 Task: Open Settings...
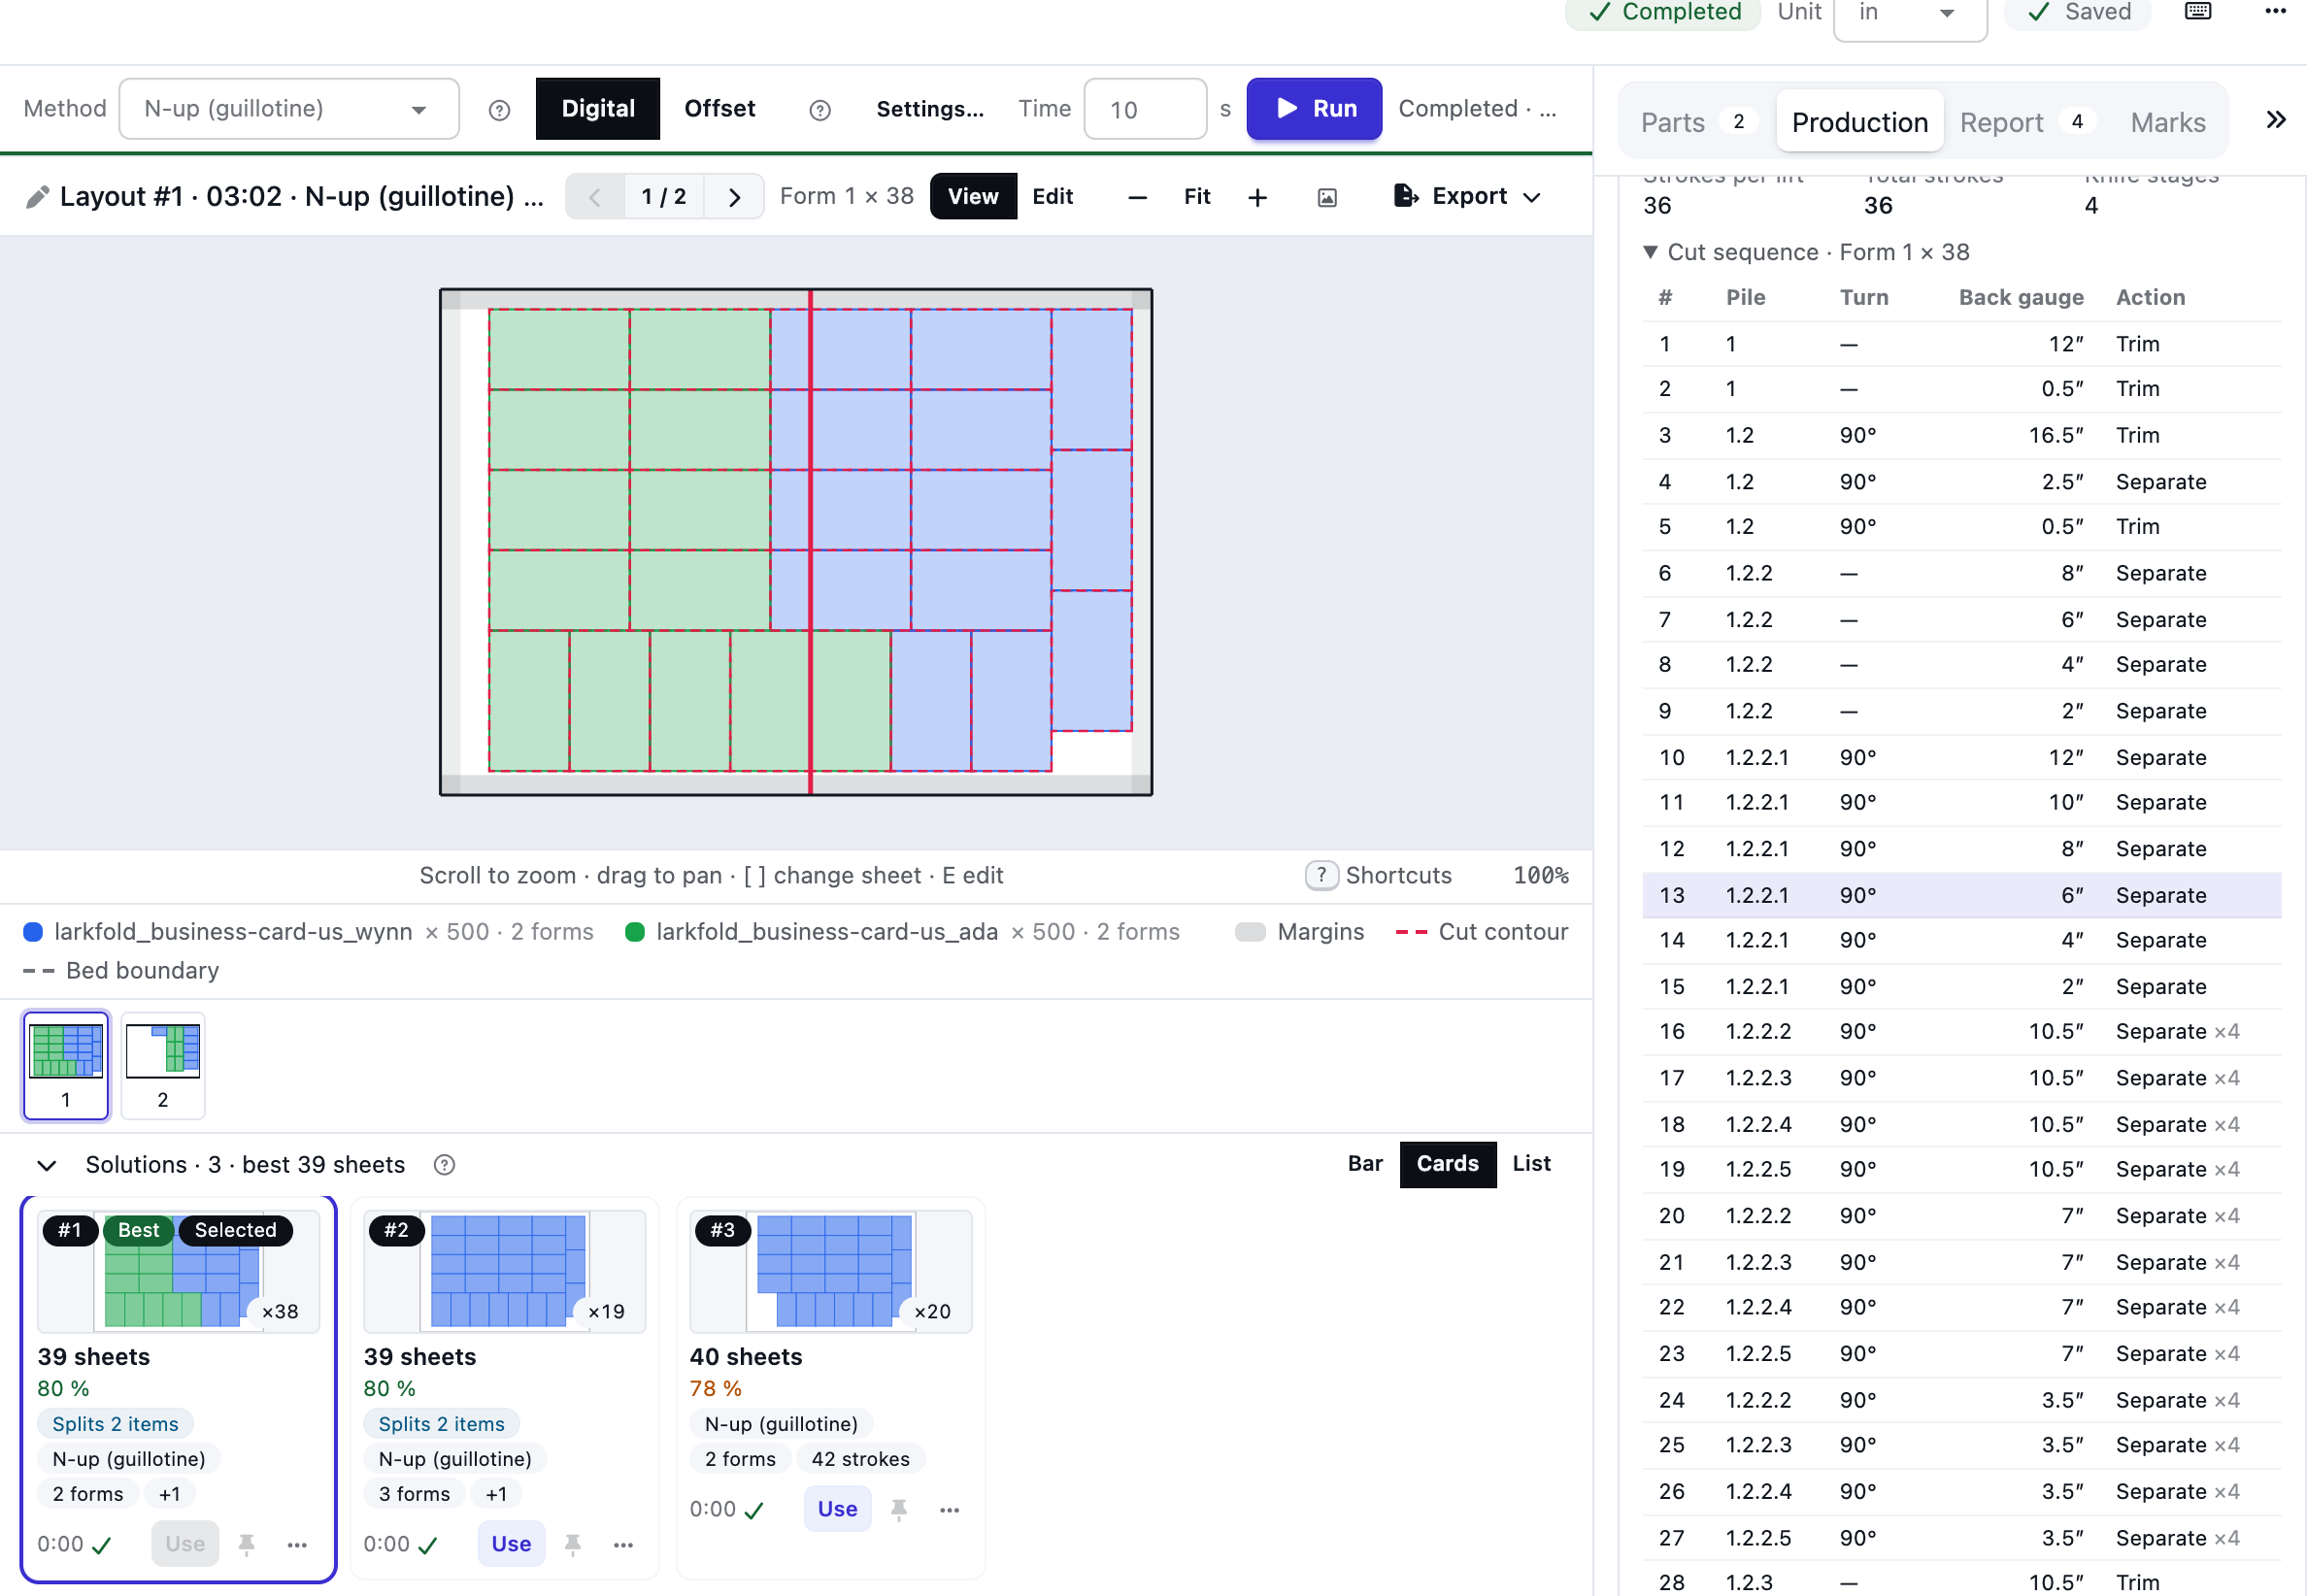pyautogui.click(x=930, y=109)
